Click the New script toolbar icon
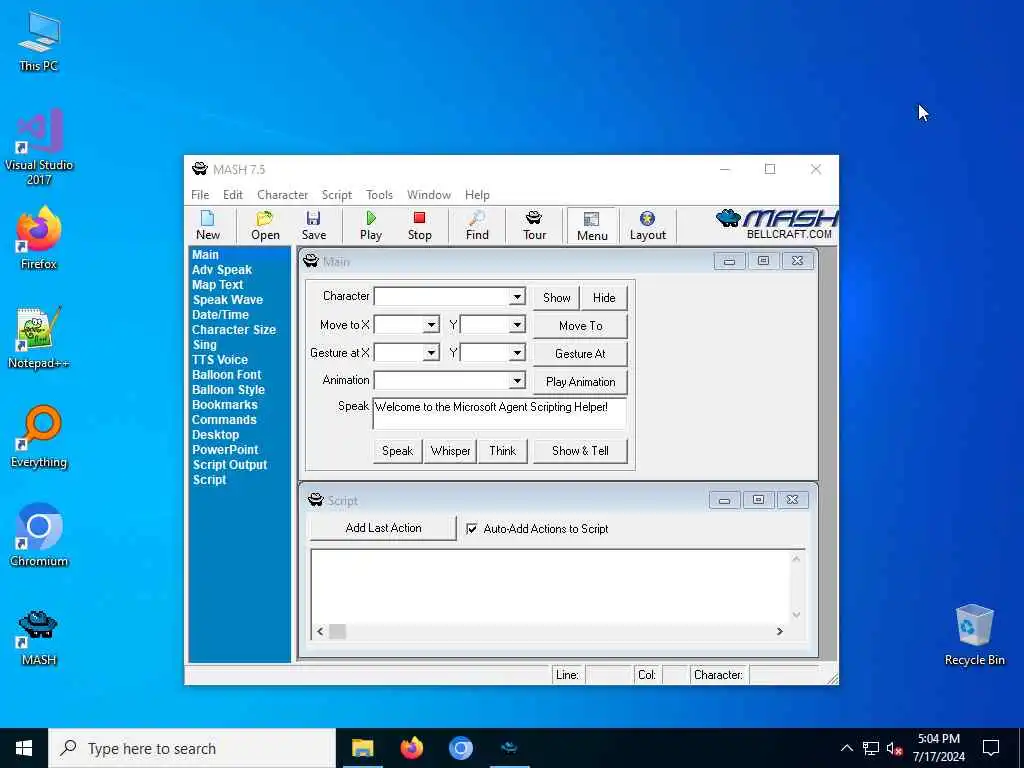This screenshot has width=1024, height=768. 208,225
